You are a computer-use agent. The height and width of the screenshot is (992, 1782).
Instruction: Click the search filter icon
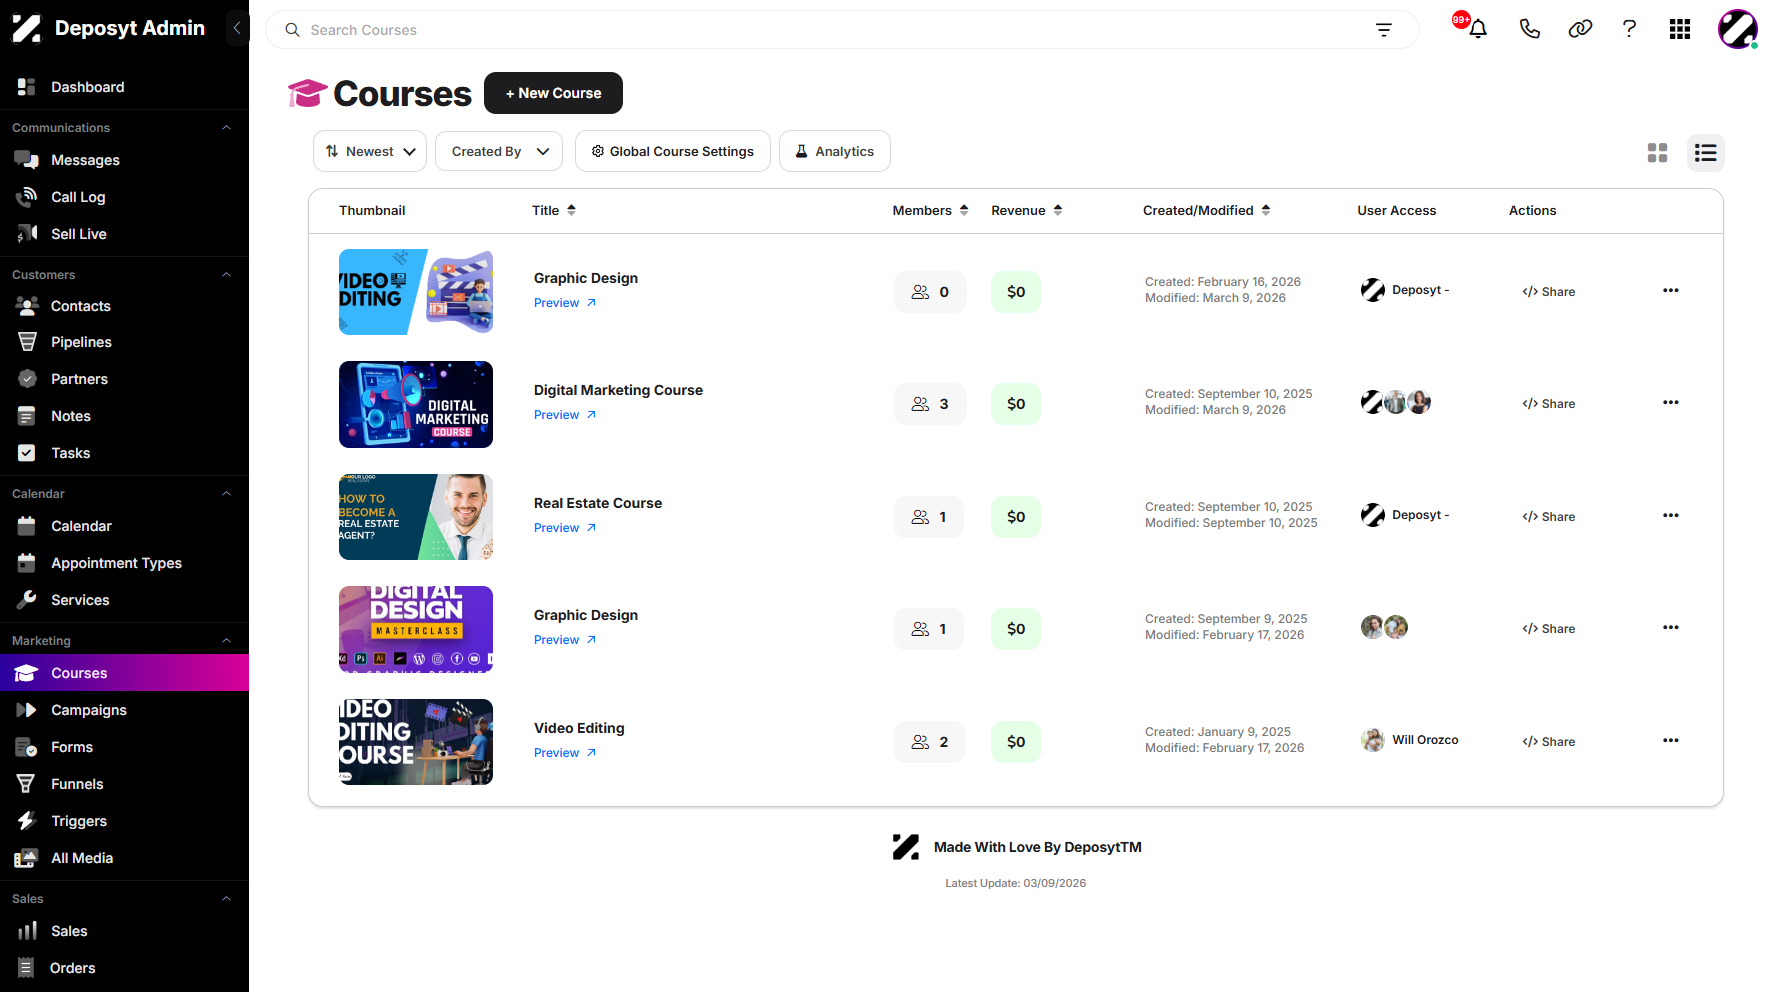1384,30
